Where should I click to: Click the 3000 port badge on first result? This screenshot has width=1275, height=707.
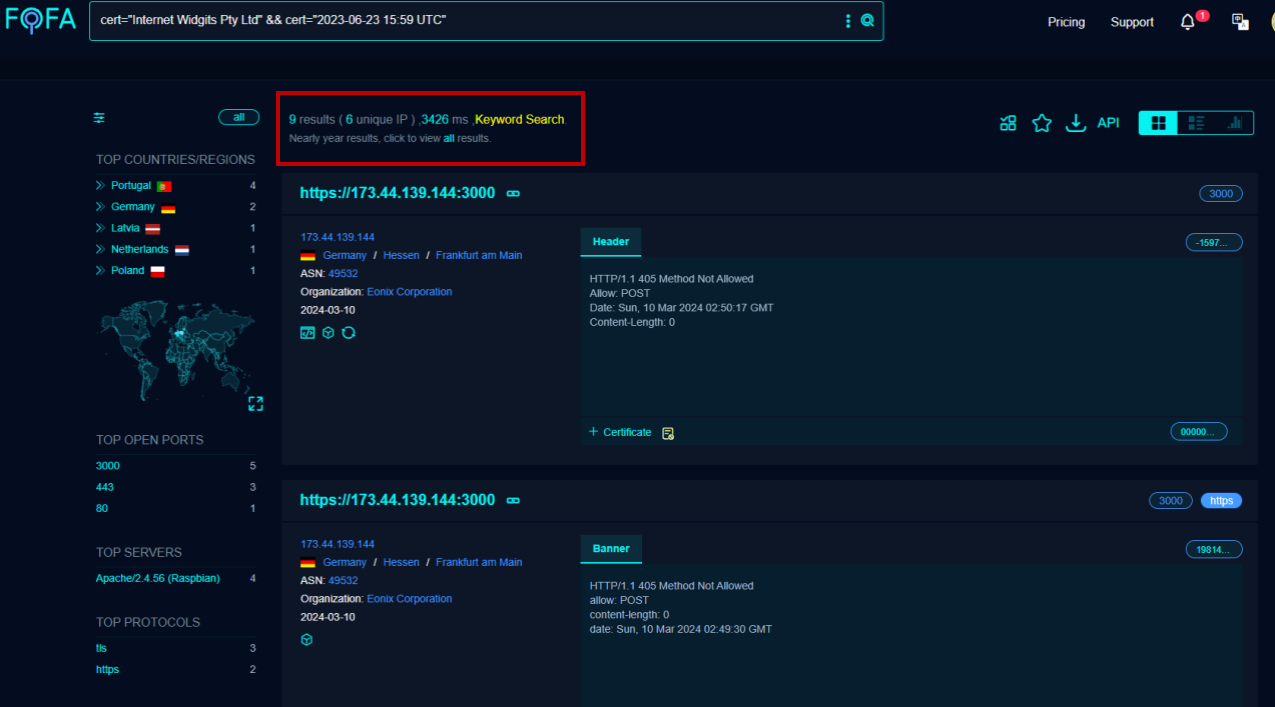pos(1221,194)
